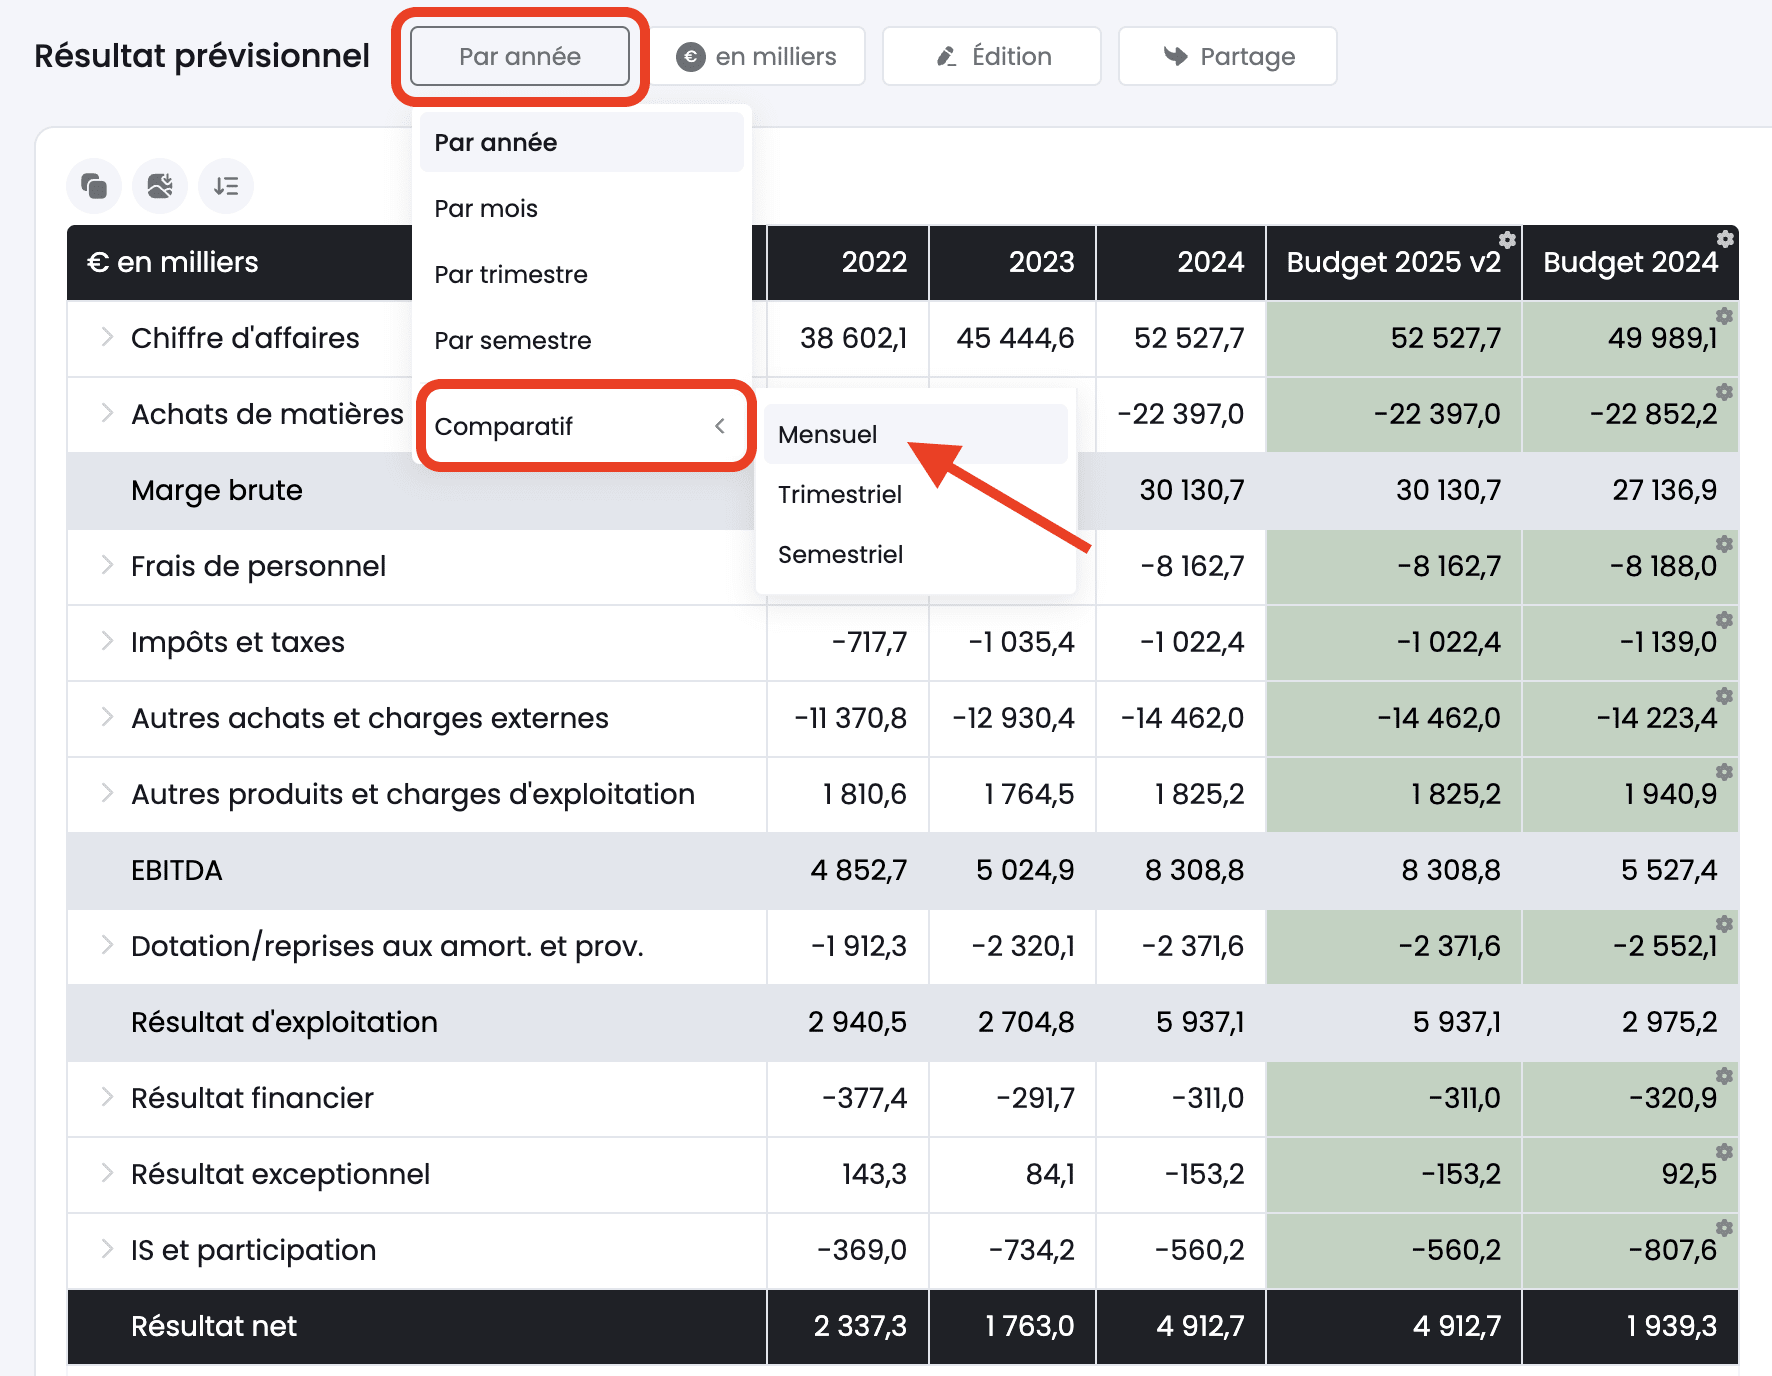Click EBITDA value 5 527,4
This screenshot has height=1376, width=1772.
click(x=1668, y=870)
